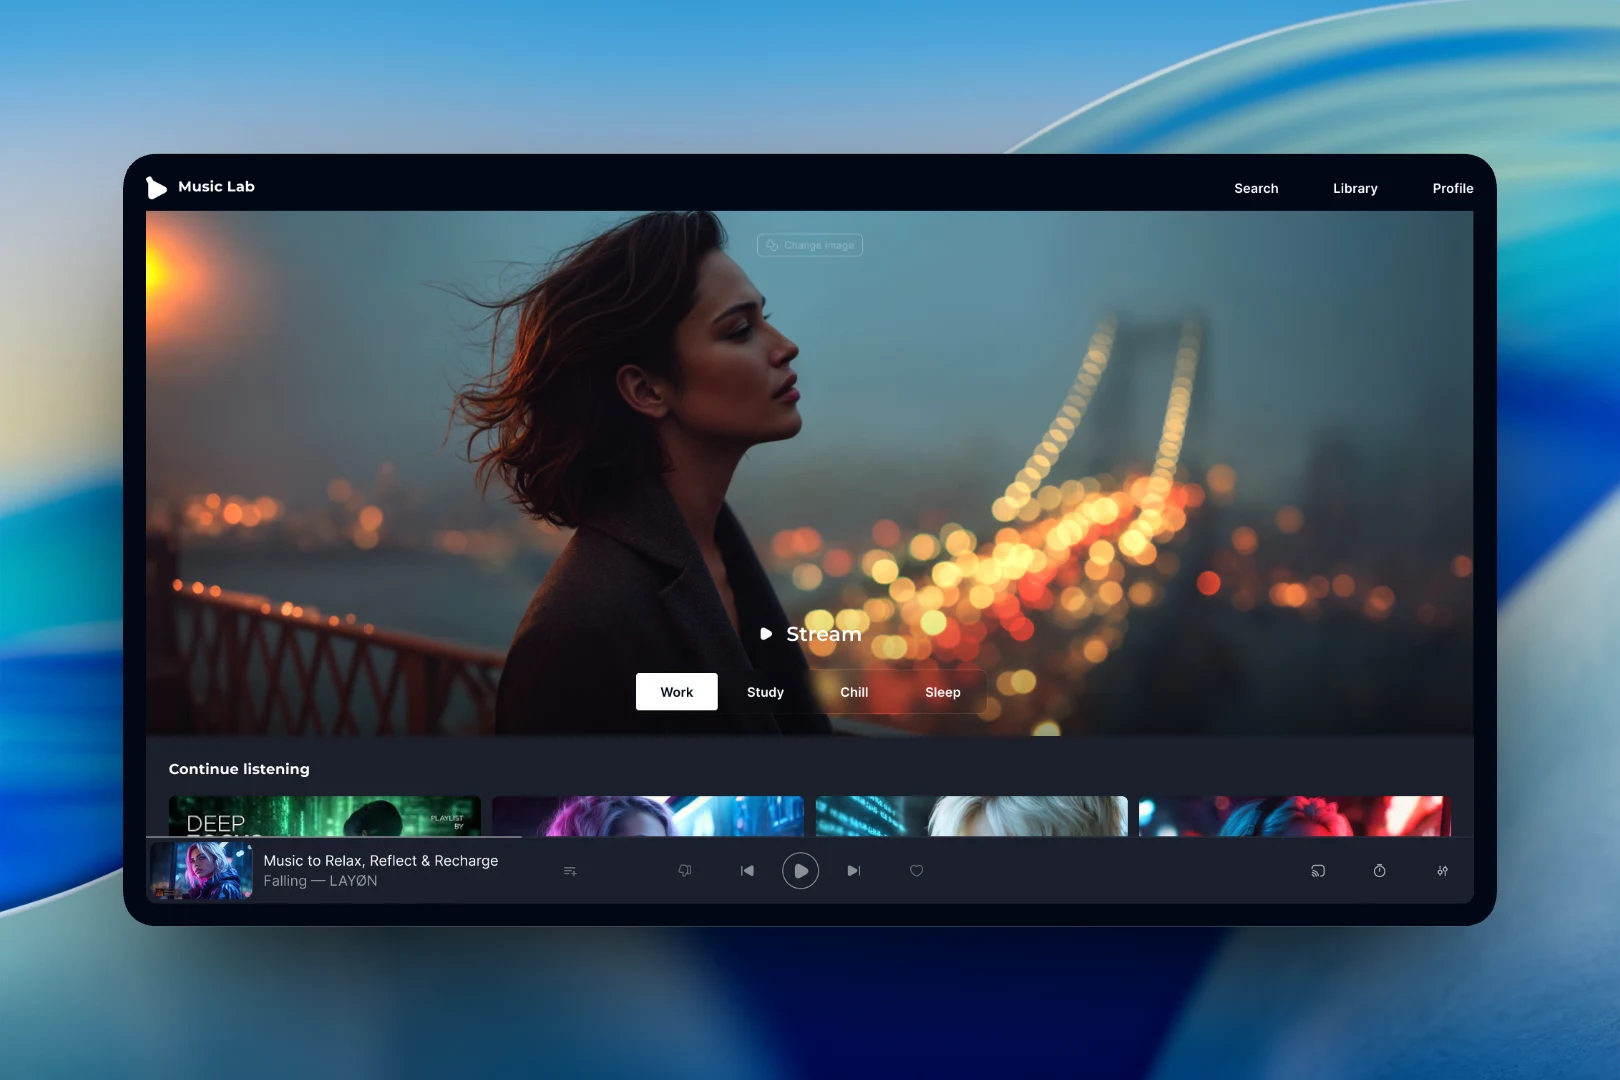Open the Profile menu
Screen dimensions: 1620x1080
(1453, 188)
